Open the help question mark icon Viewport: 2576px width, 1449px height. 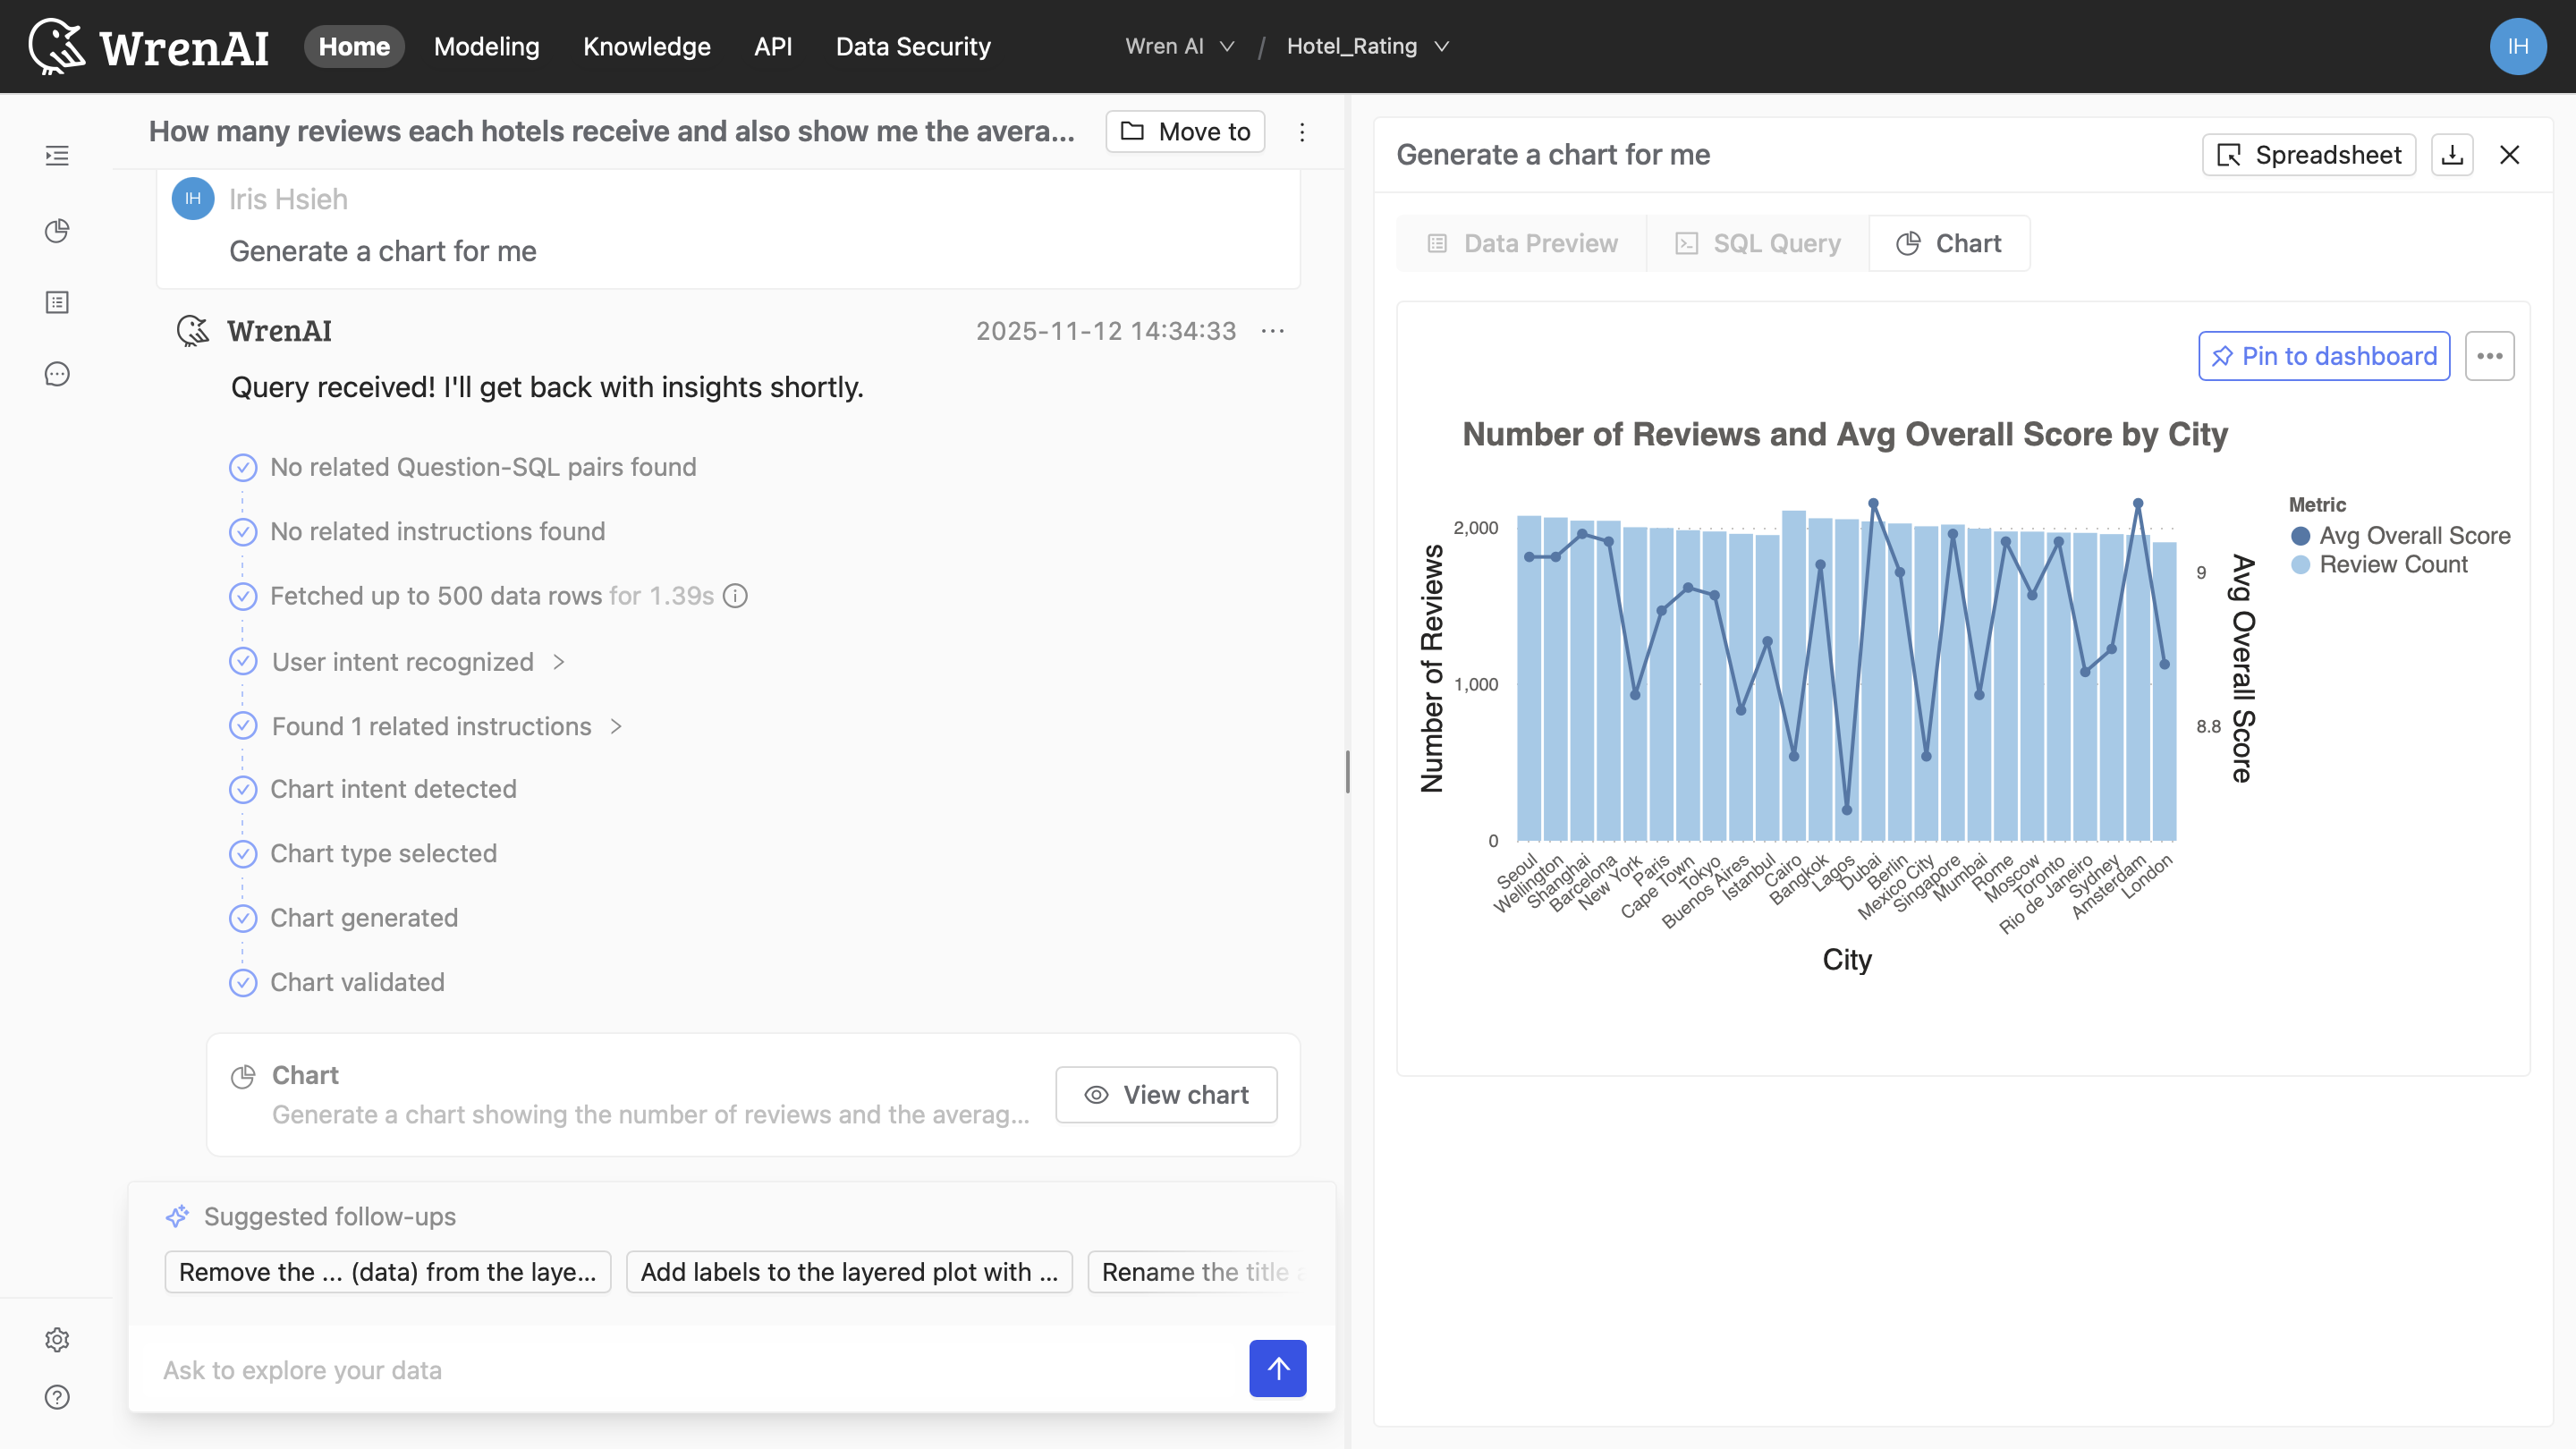pos(57,1397)
